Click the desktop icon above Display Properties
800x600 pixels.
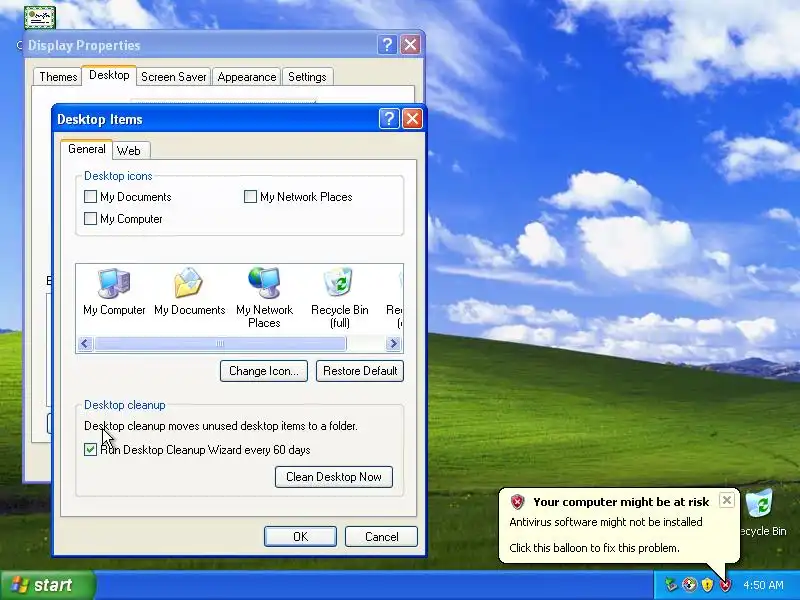[39, 16]
